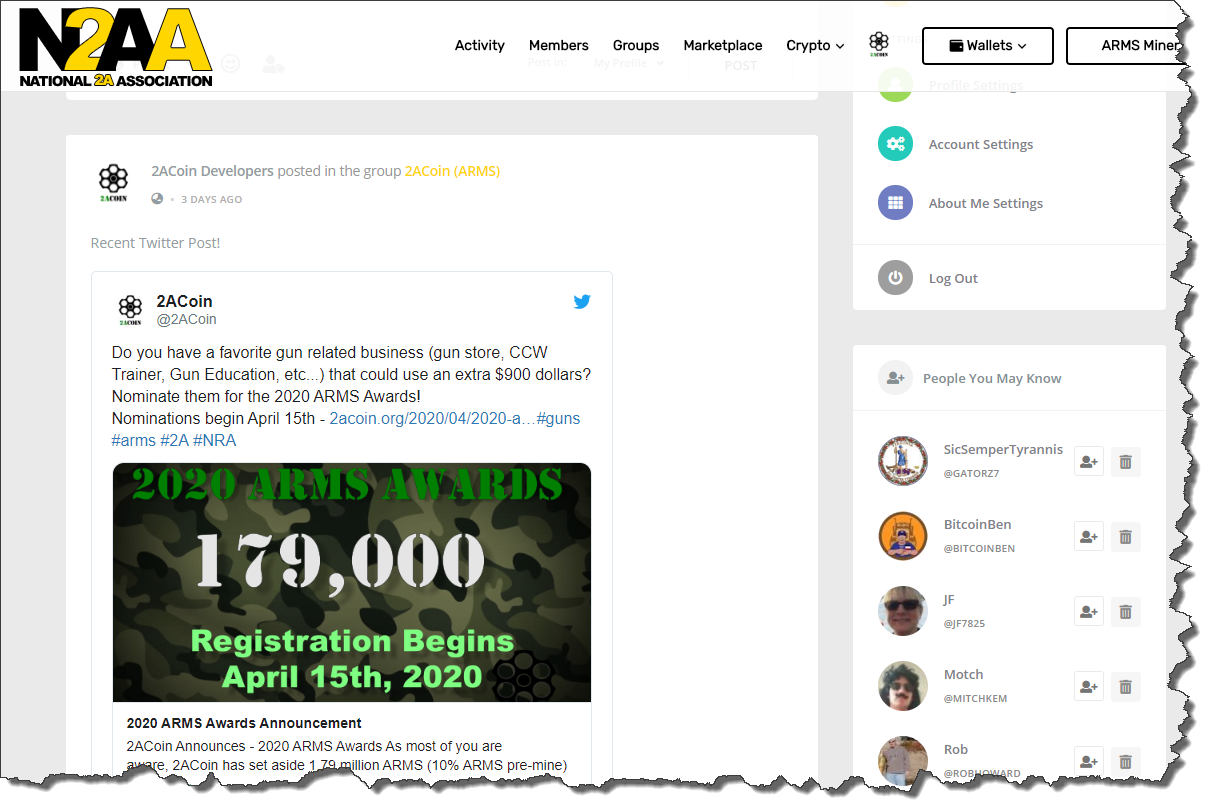Click the About Me Settings grid icon
Screen dimensions: 1215x812
(x=895, y=203)
